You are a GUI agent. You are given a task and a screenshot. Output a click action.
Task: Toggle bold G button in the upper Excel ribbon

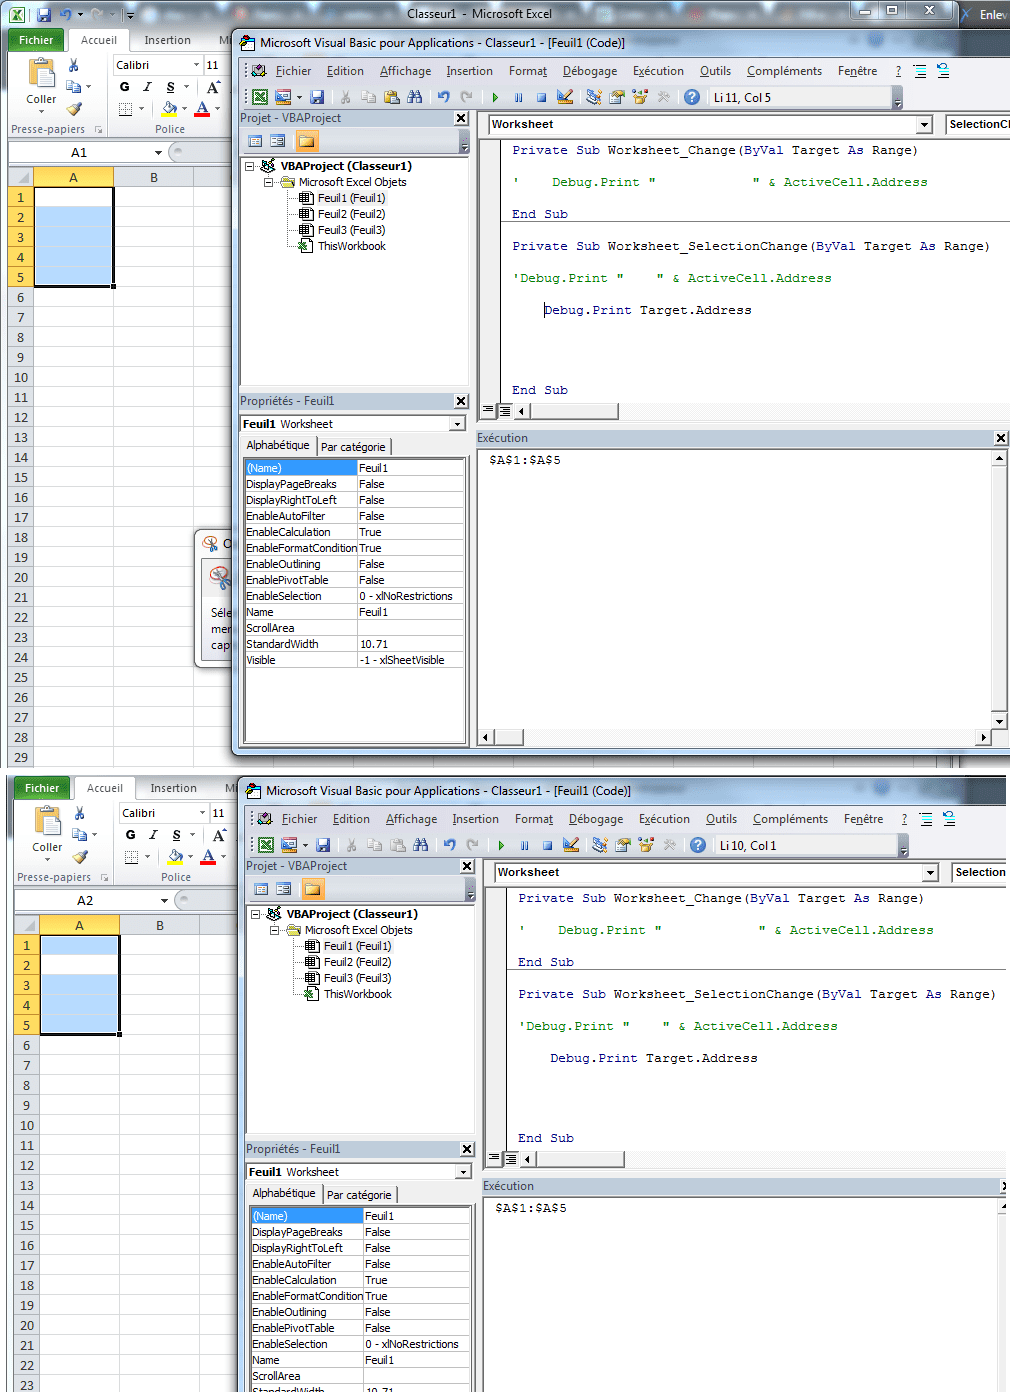(125, 87)
